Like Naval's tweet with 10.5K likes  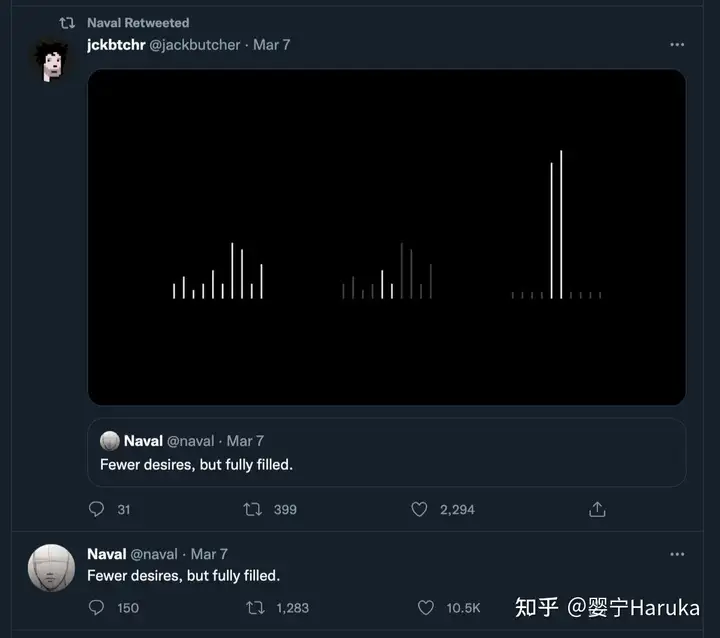point(426,607)
